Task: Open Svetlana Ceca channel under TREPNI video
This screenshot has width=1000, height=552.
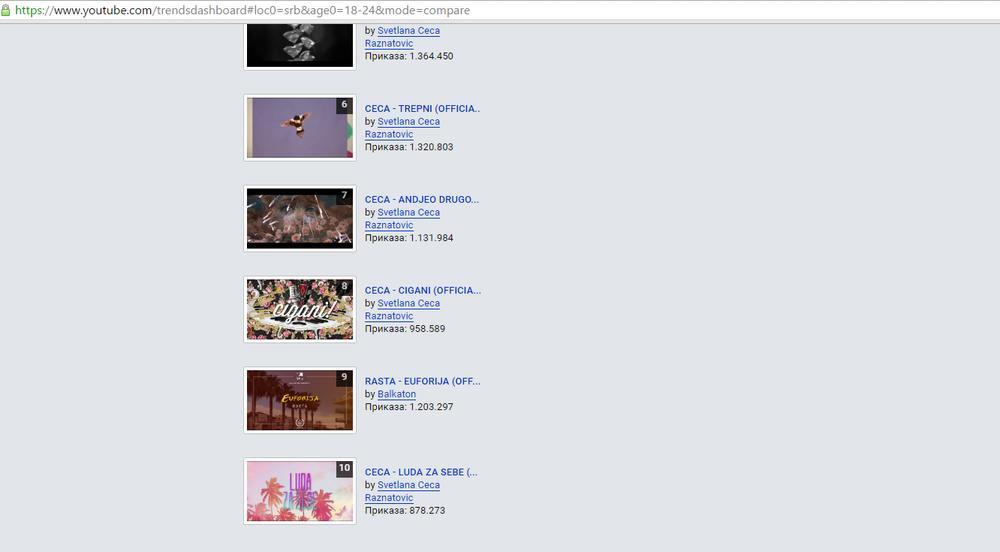Action: pyautogui.click(x=408, y=121)
